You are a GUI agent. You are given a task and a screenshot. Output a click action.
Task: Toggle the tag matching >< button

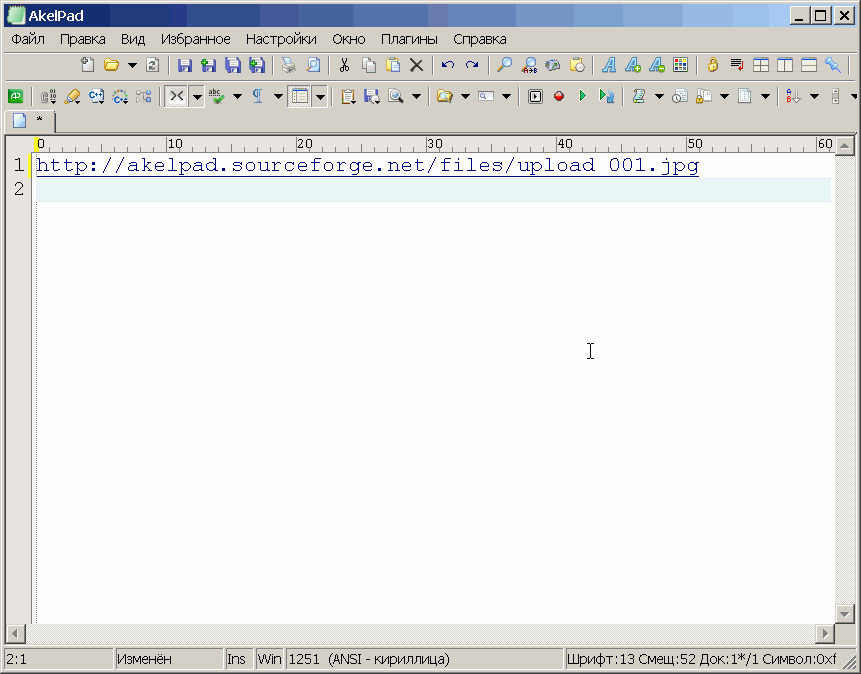(x=177, y=97)
